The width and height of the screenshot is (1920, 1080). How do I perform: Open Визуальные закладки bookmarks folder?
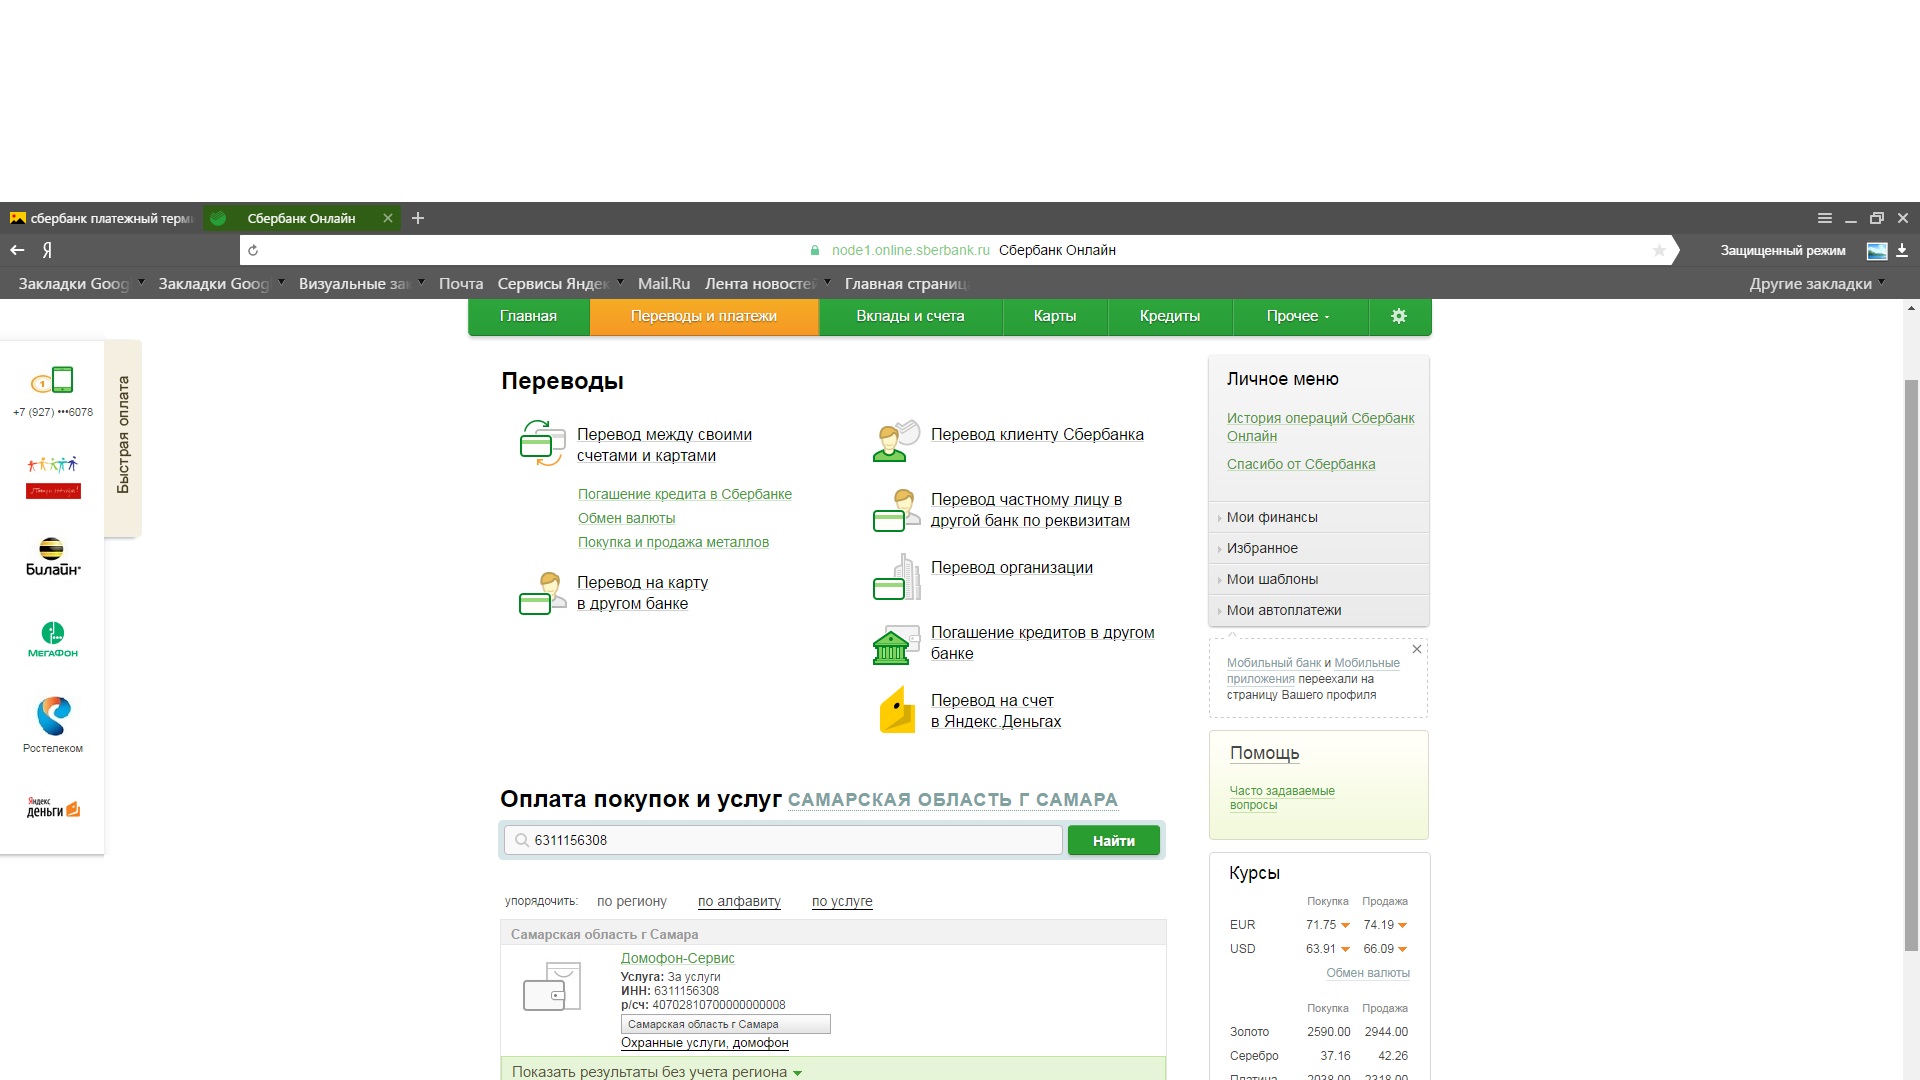[x=361, y=284]
